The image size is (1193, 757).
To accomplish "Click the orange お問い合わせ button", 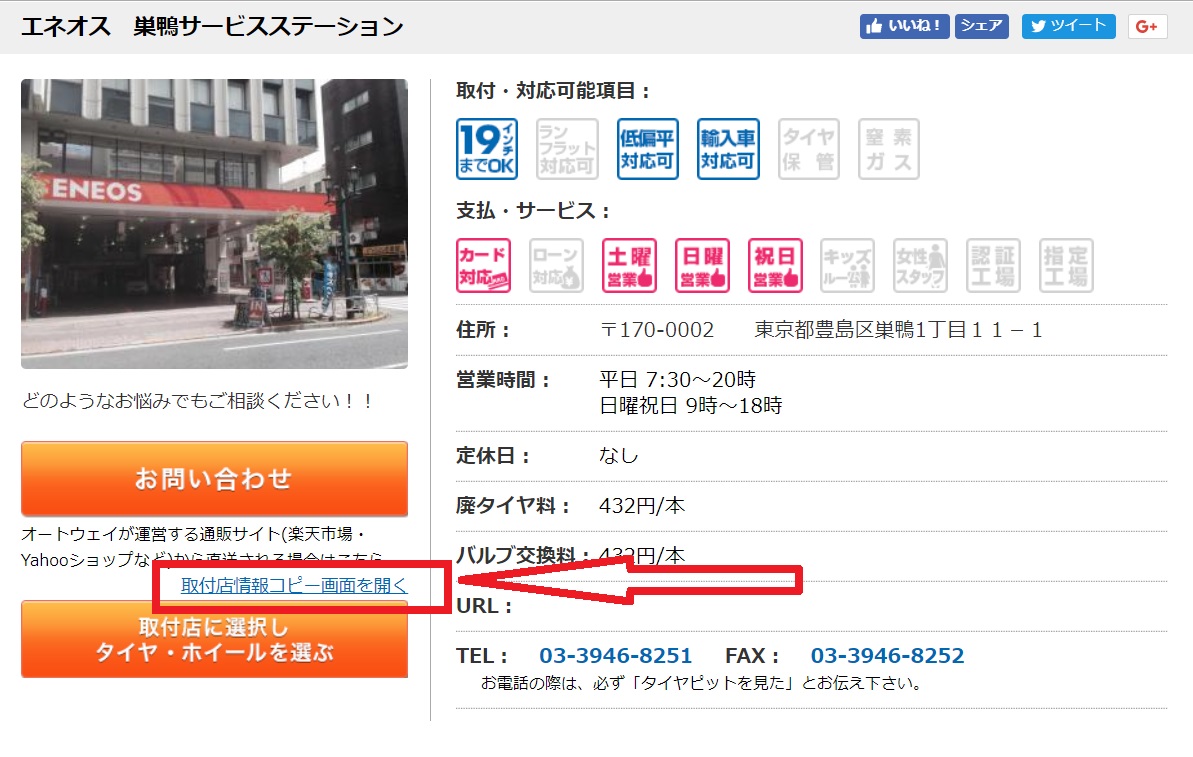I will click(x=215, y=479).
